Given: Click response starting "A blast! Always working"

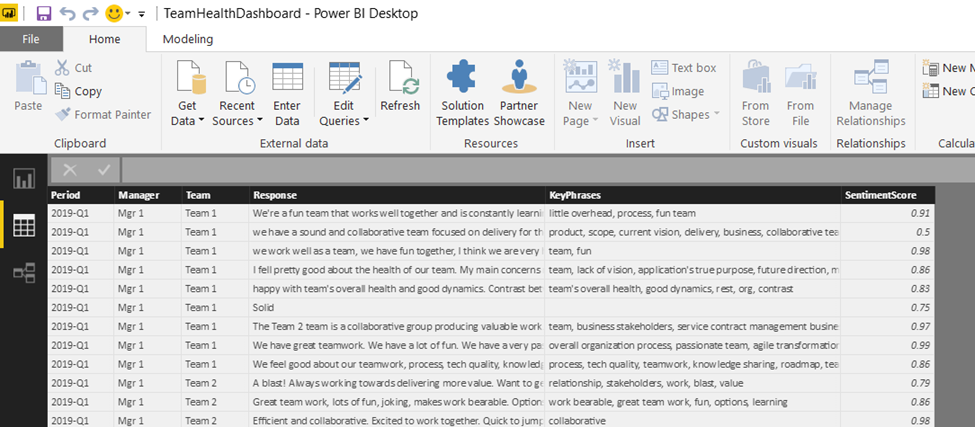Looking at the screenshot, I should coord(397,383).
